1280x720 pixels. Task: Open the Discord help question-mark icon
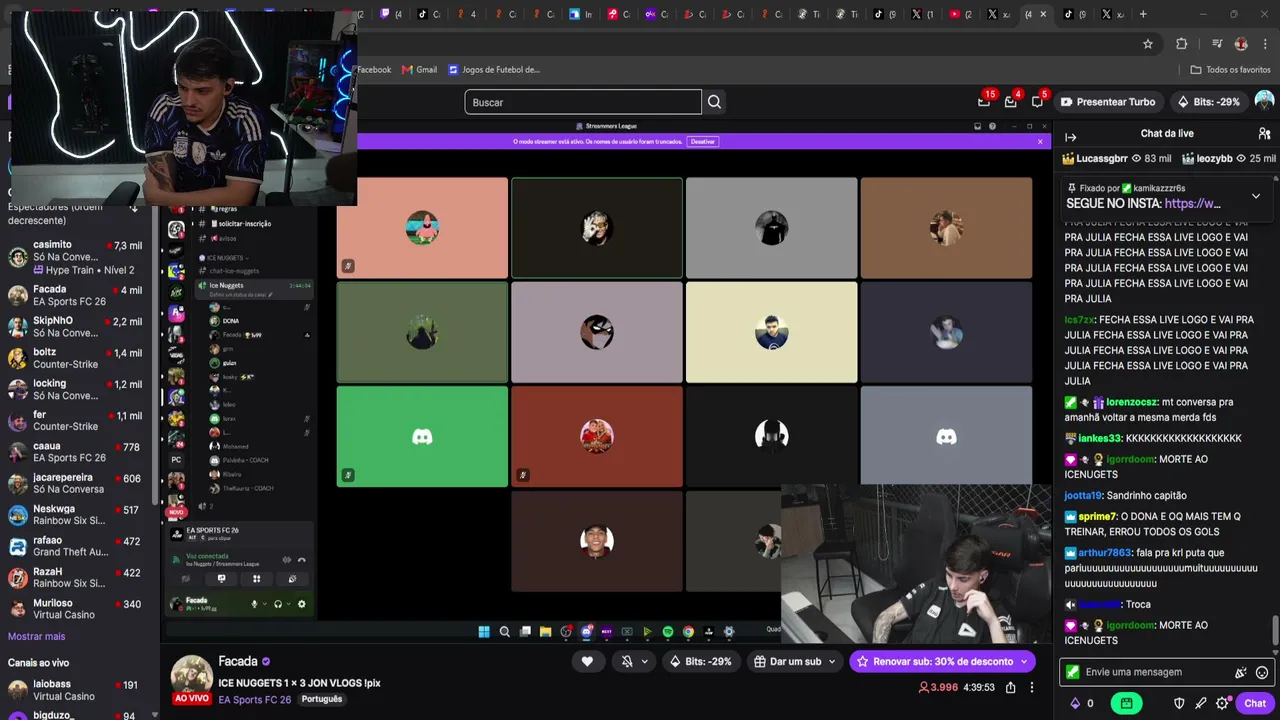[x=992, y=126]
